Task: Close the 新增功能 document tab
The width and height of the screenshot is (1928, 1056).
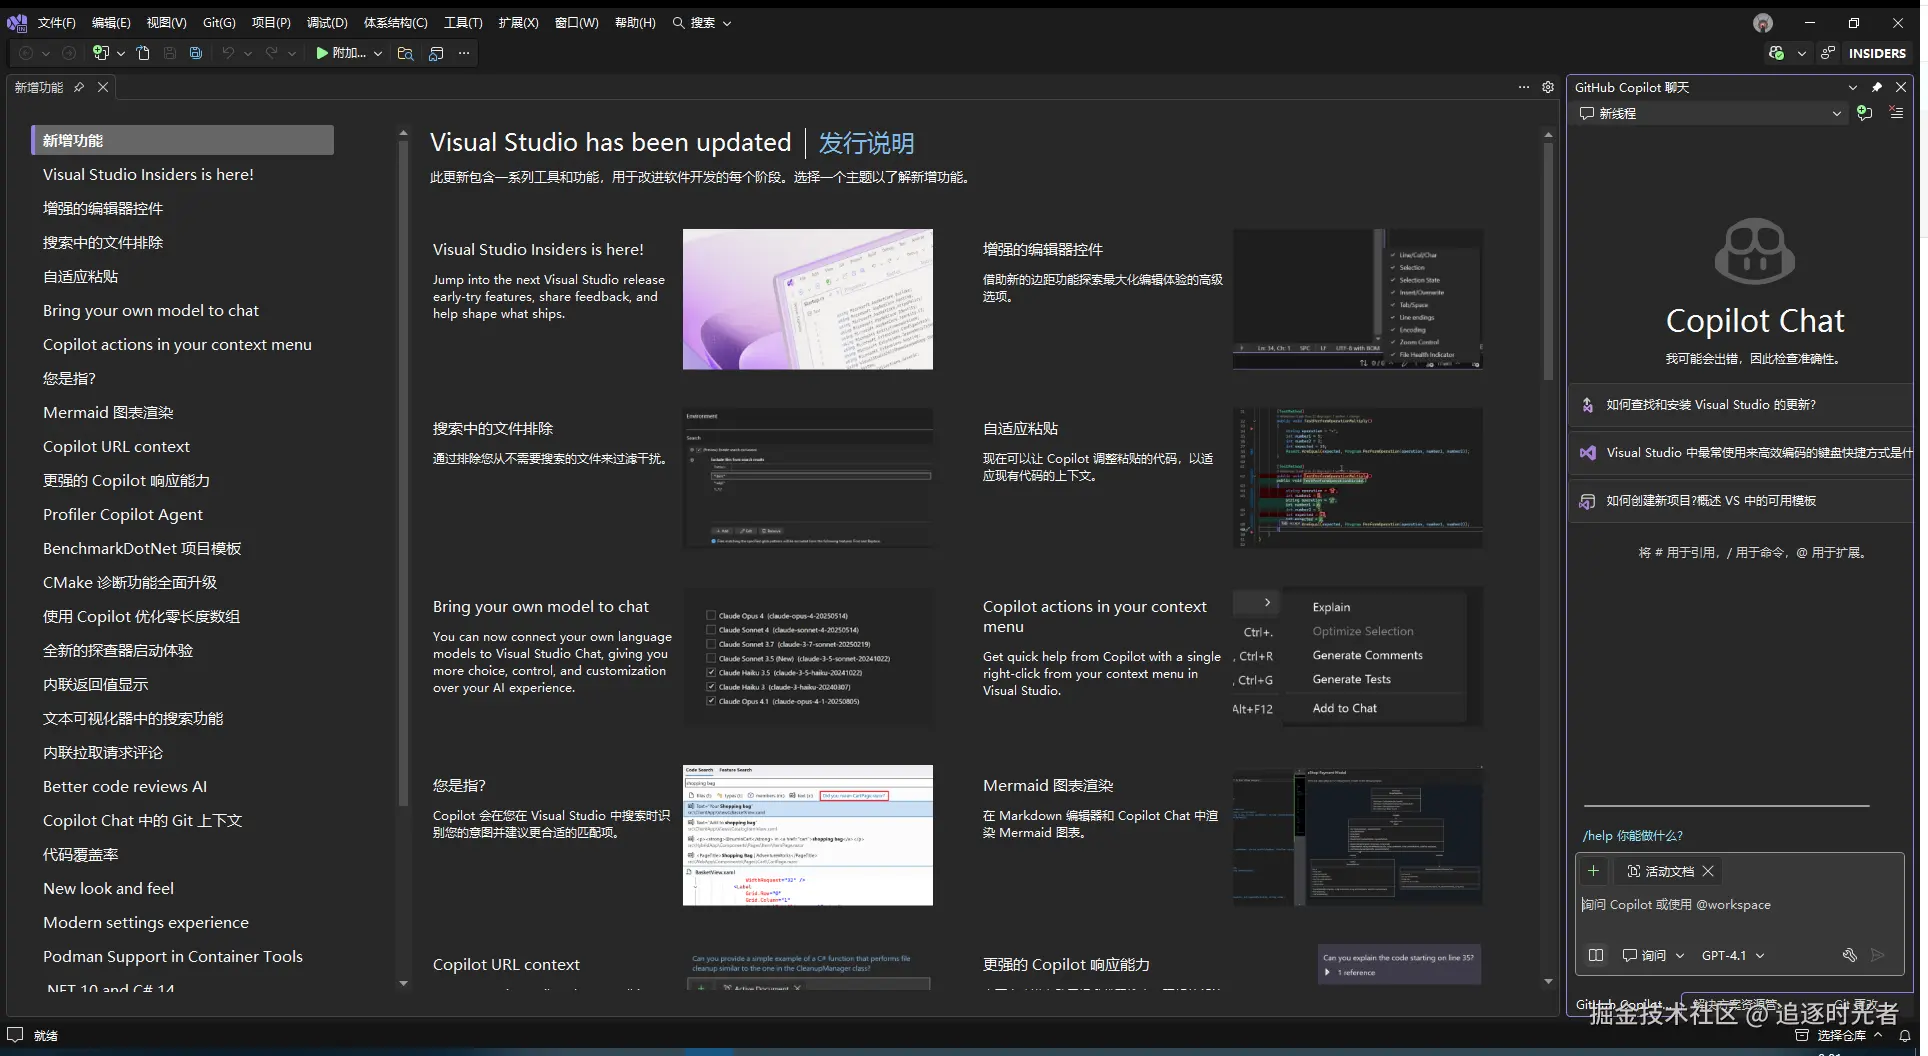Action: pos(103,87)
